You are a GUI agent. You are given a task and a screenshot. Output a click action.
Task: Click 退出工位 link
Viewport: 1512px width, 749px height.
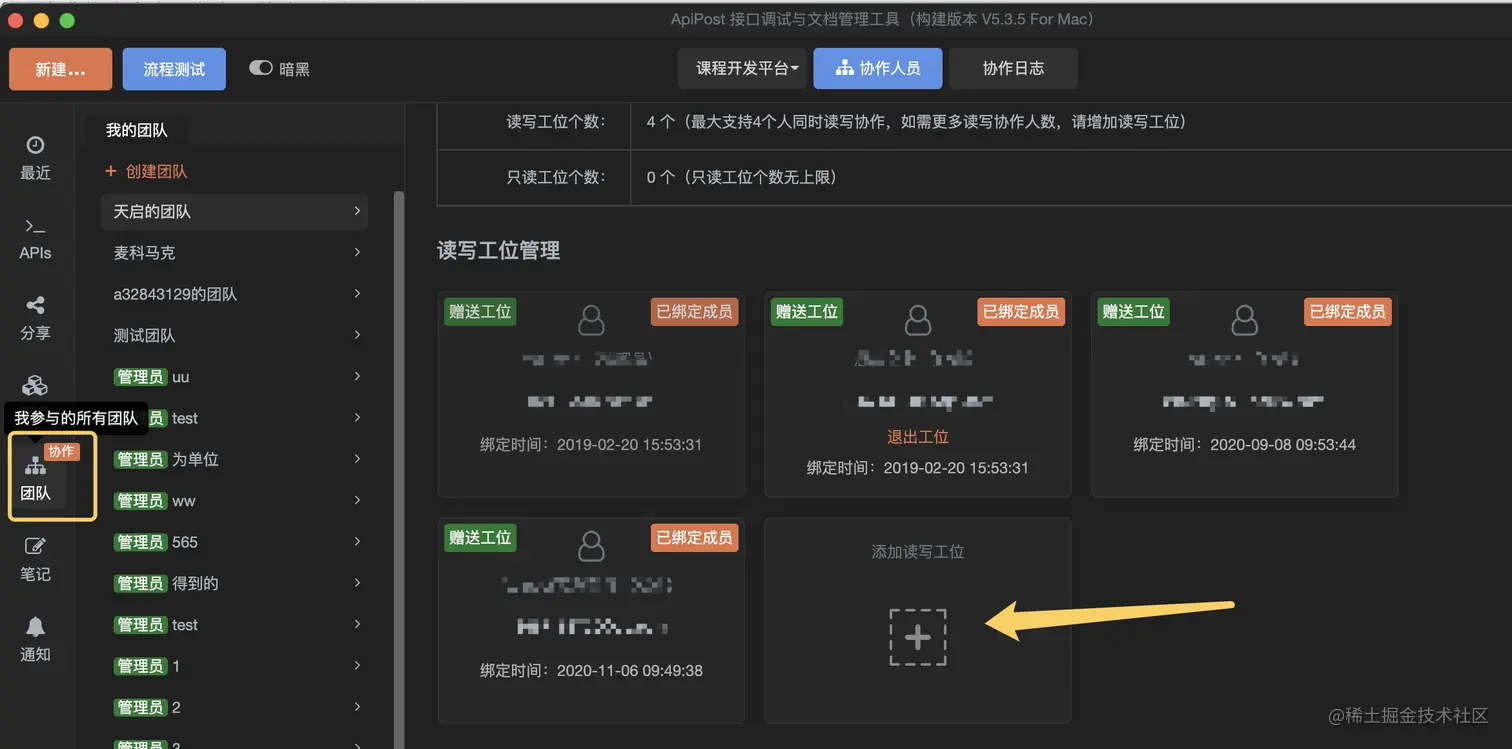(x=917, y=437)
